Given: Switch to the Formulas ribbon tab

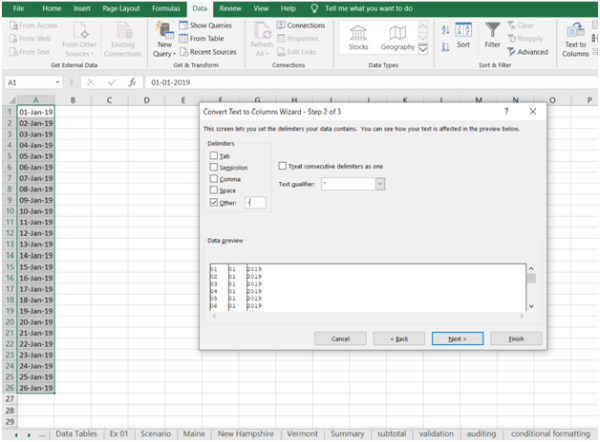Looking at the screenshot, I should pyautogui.click(x=166, y=8).
